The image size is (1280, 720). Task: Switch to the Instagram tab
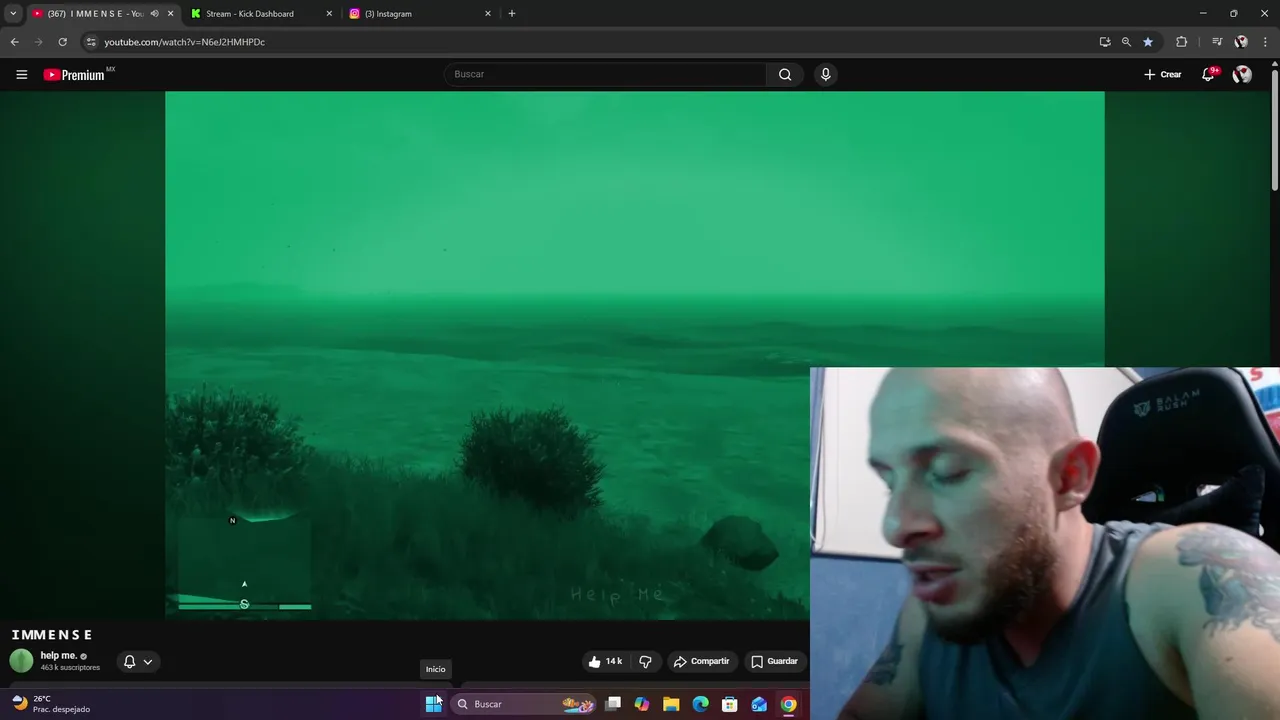pyautogui.click(x=388, y=14)
